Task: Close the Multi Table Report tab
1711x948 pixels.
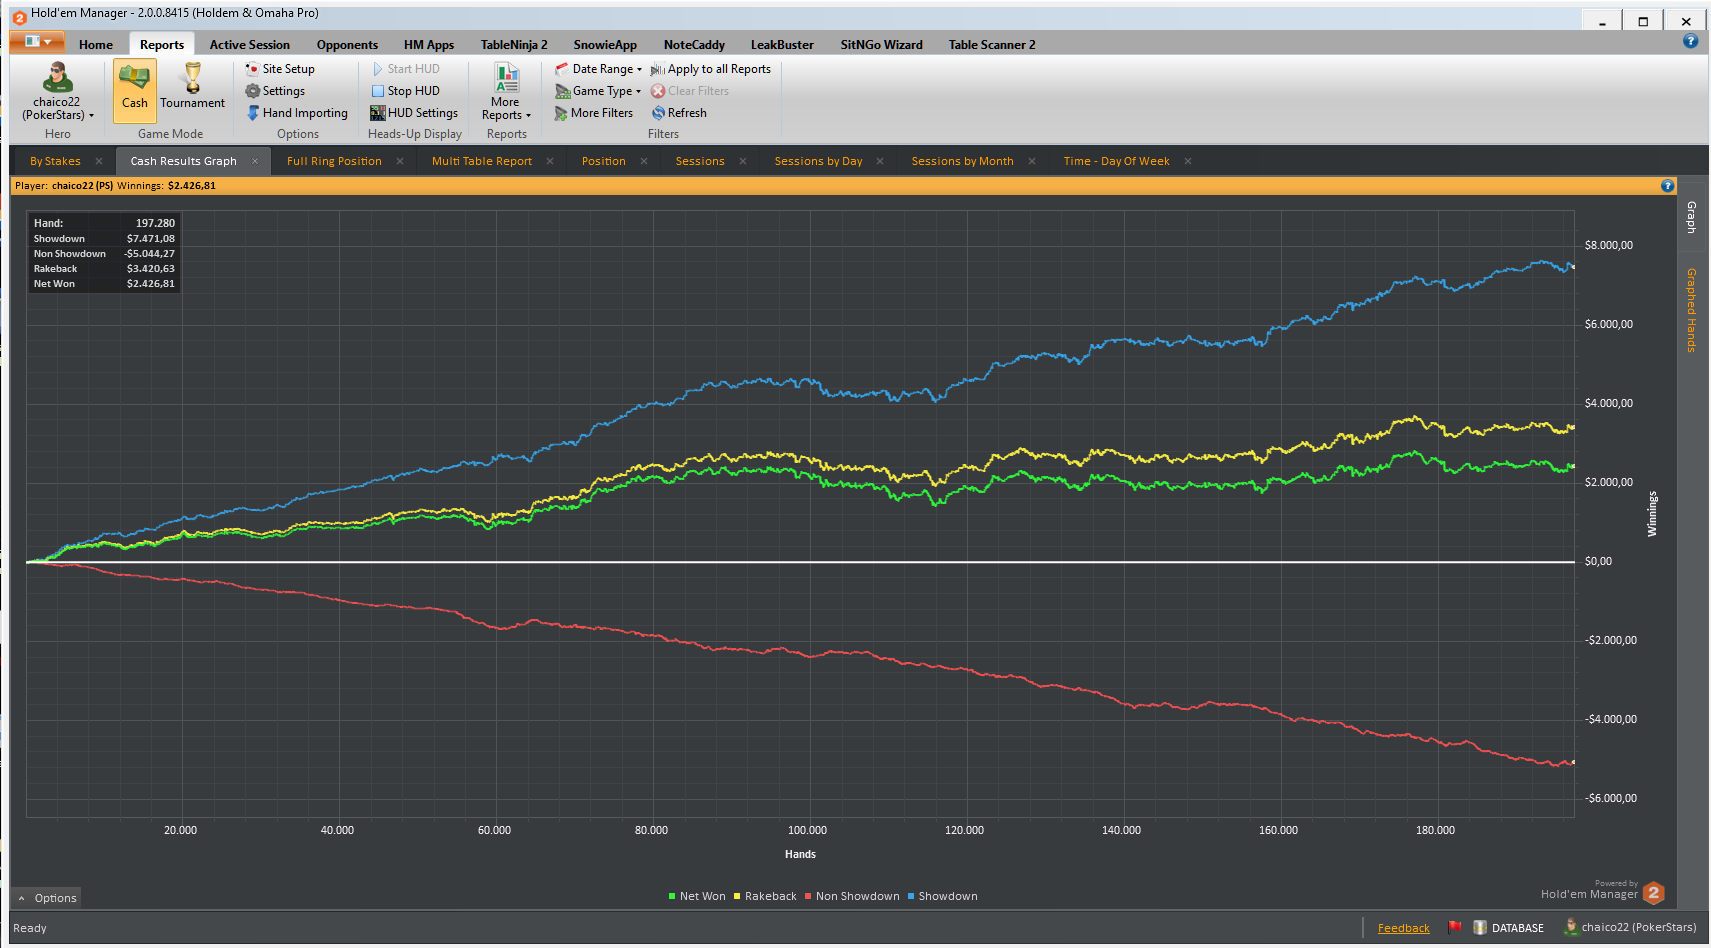Action: (550, 161)
